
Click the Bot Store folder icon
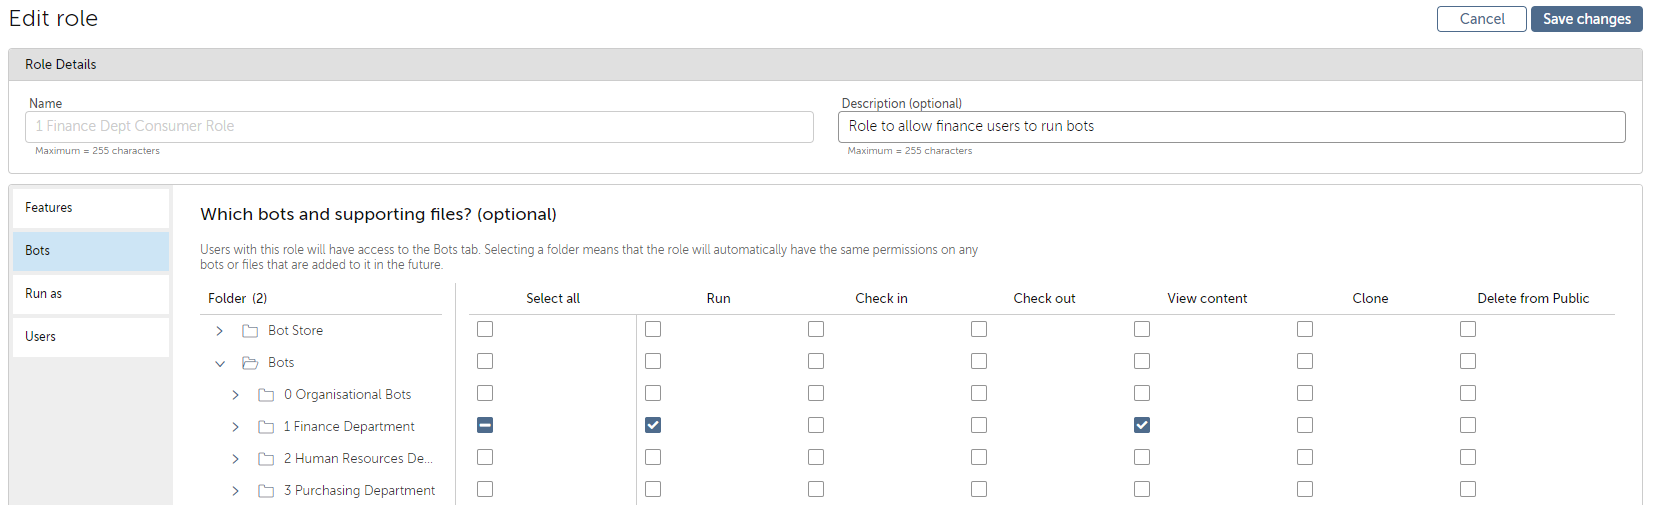point(250,331)
